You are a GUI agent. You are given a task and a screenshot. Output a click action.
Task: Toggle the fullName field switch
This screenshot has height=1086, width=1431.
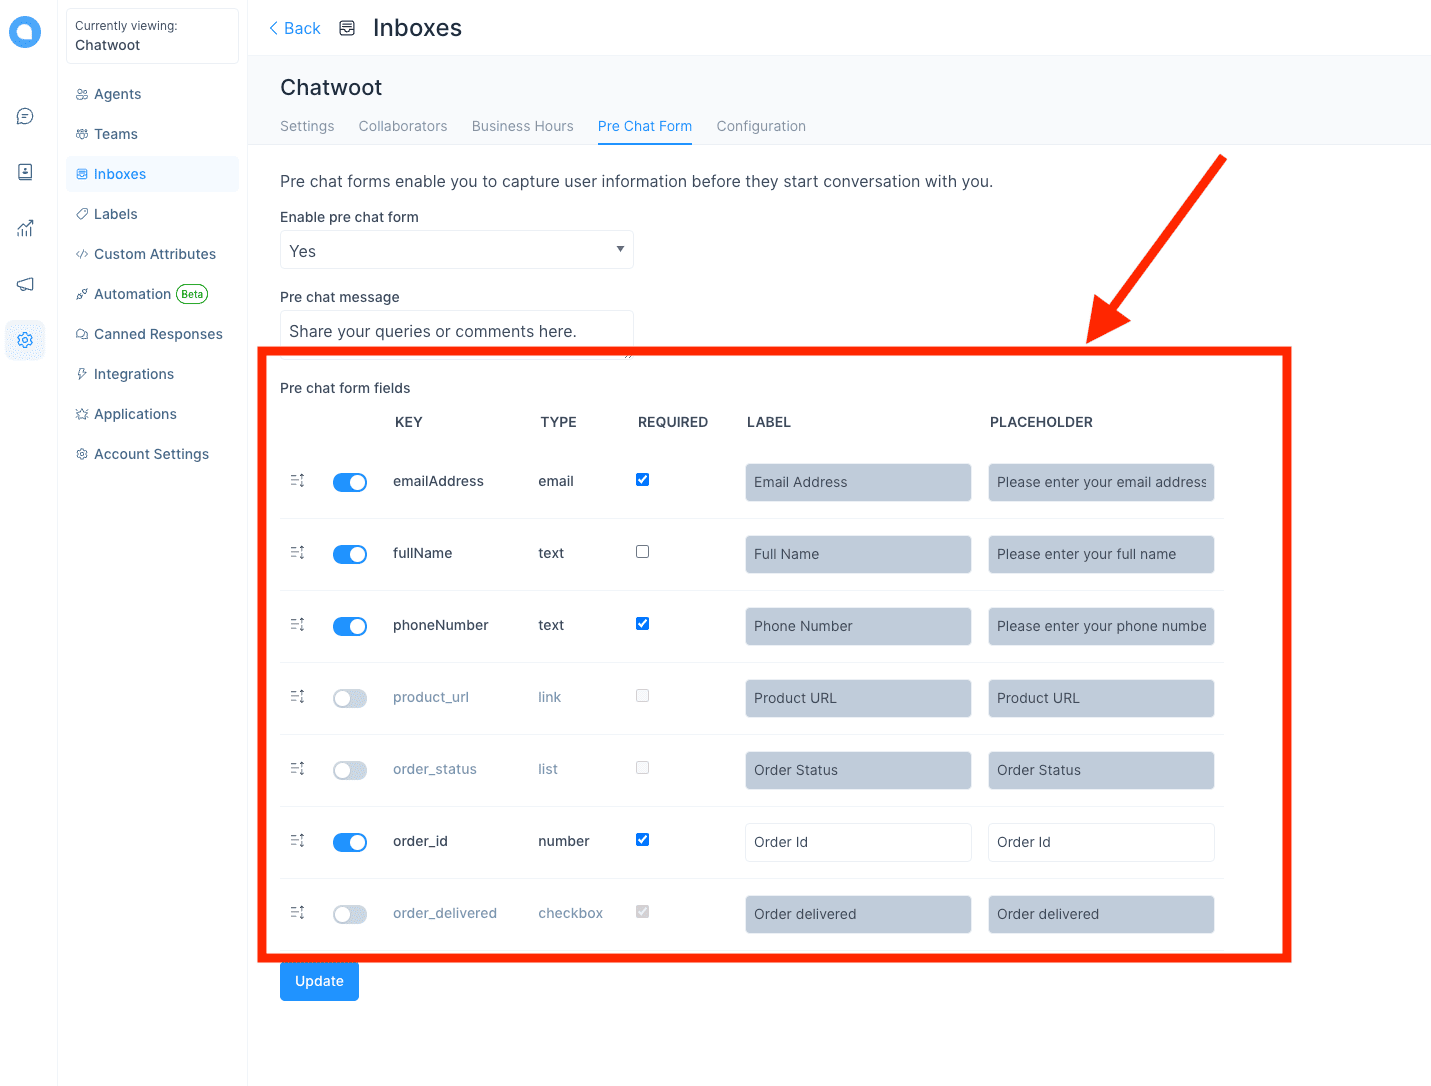pyautogui.click(x=350, y=555)
